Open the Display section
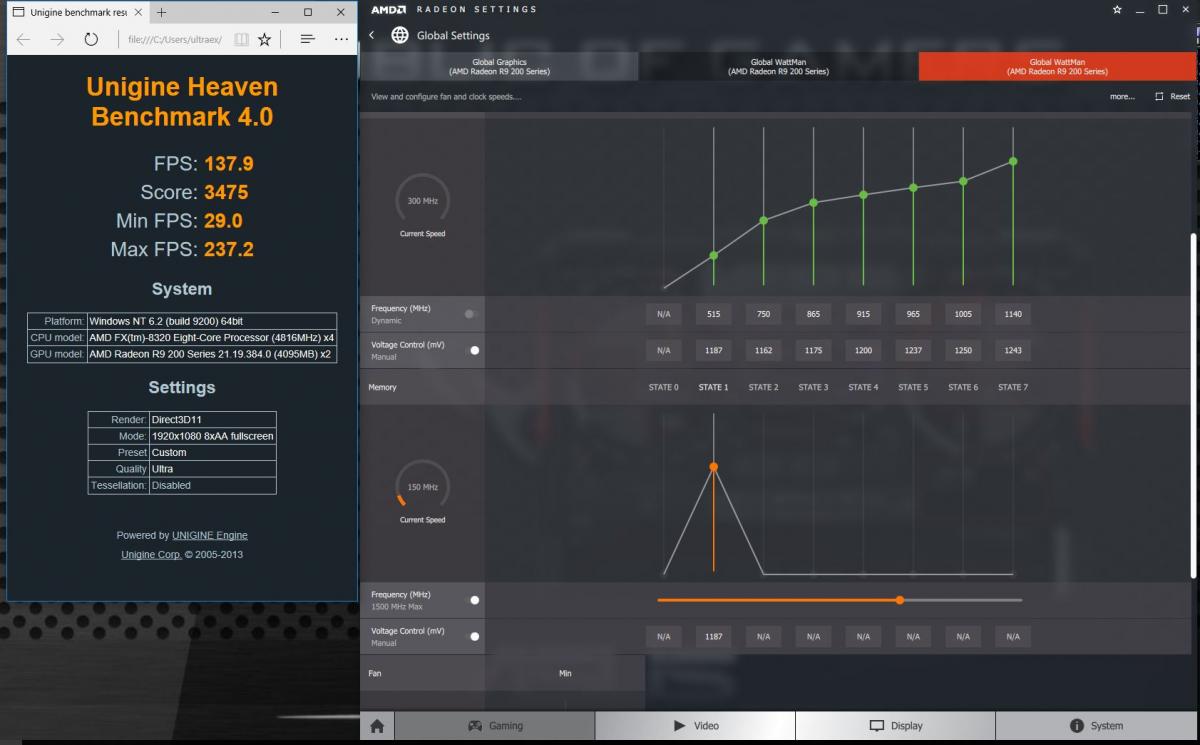The width and height of the screenshot is (1200, 745). click(895, 726)
